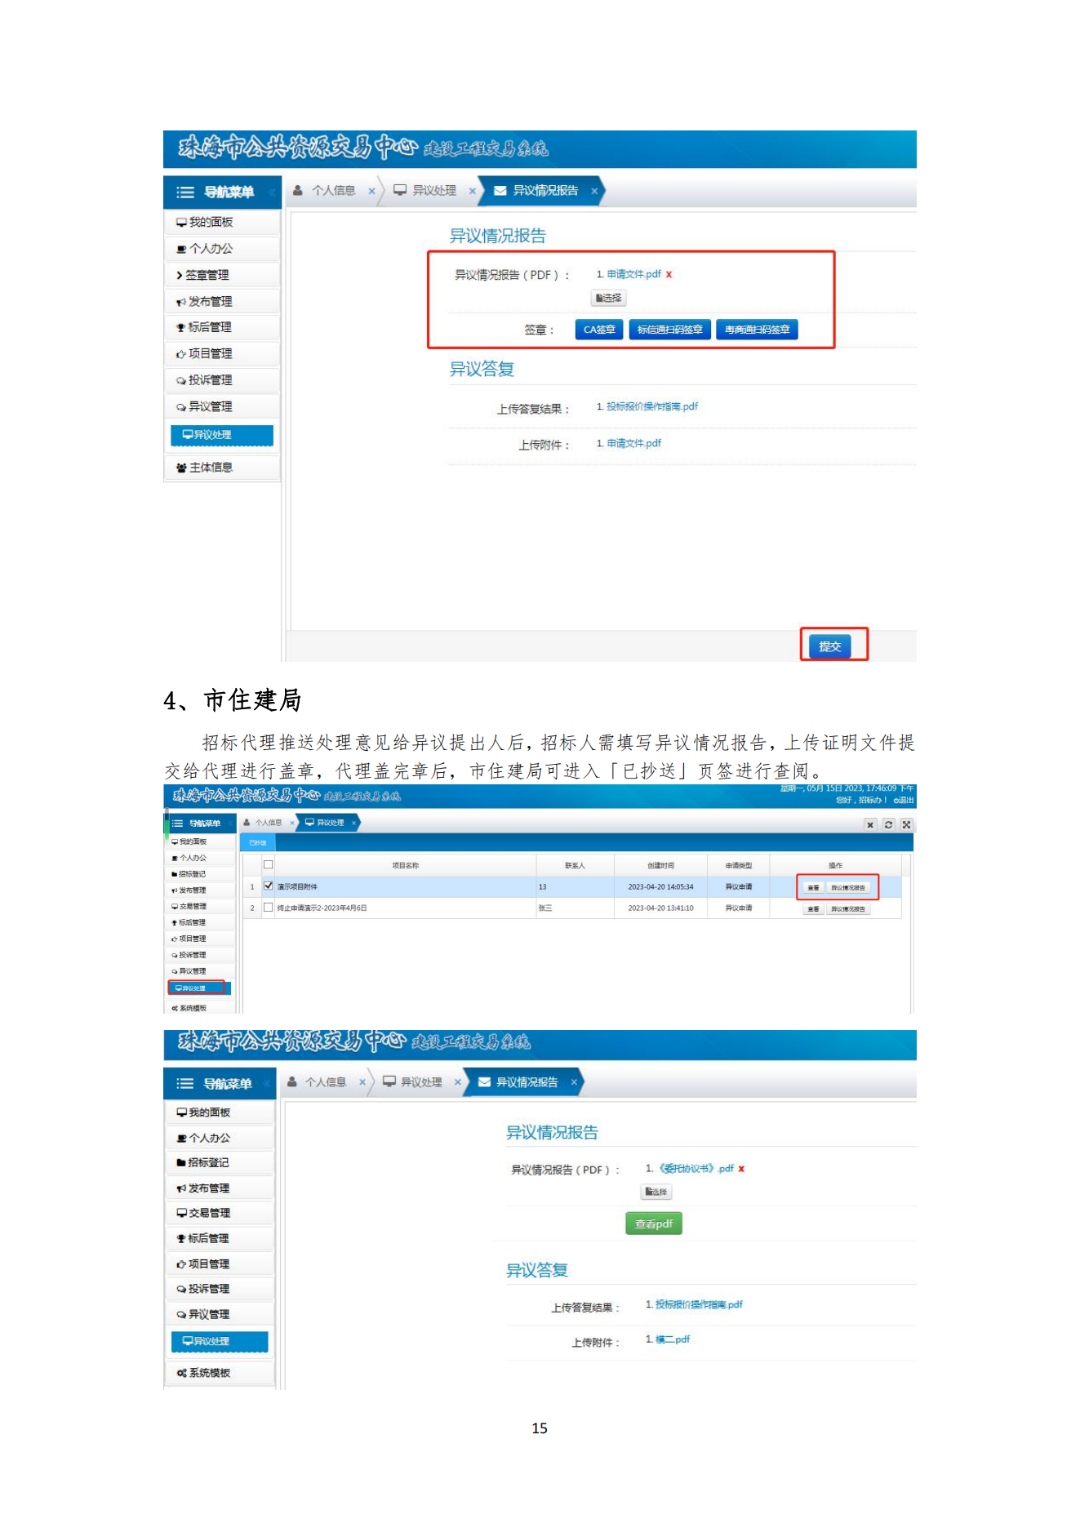1080x1527 pixels.
Task: Click 查看 in the 终止申请演示2 row
Action: (x=813, y=909)
